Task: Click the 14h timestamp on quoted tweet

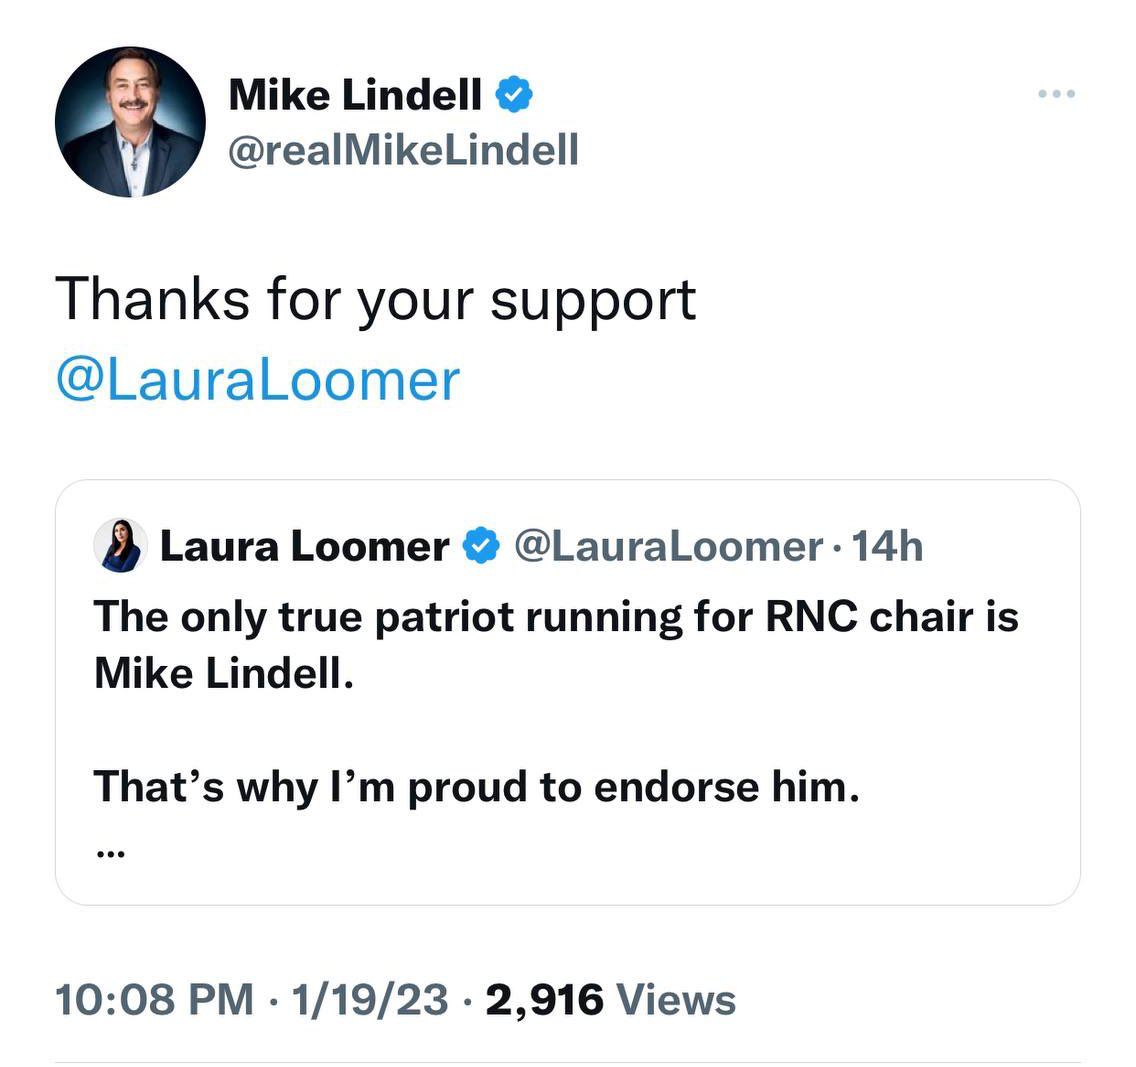Action: coord(881,546)
